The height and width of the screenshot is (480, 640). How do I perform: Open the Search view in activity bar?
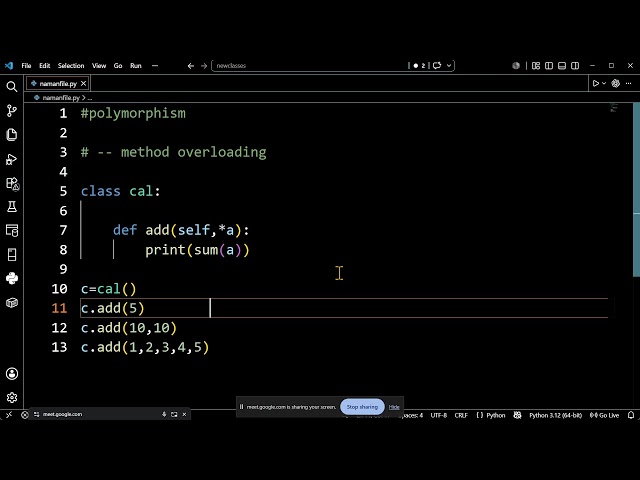tap(11, 87)
